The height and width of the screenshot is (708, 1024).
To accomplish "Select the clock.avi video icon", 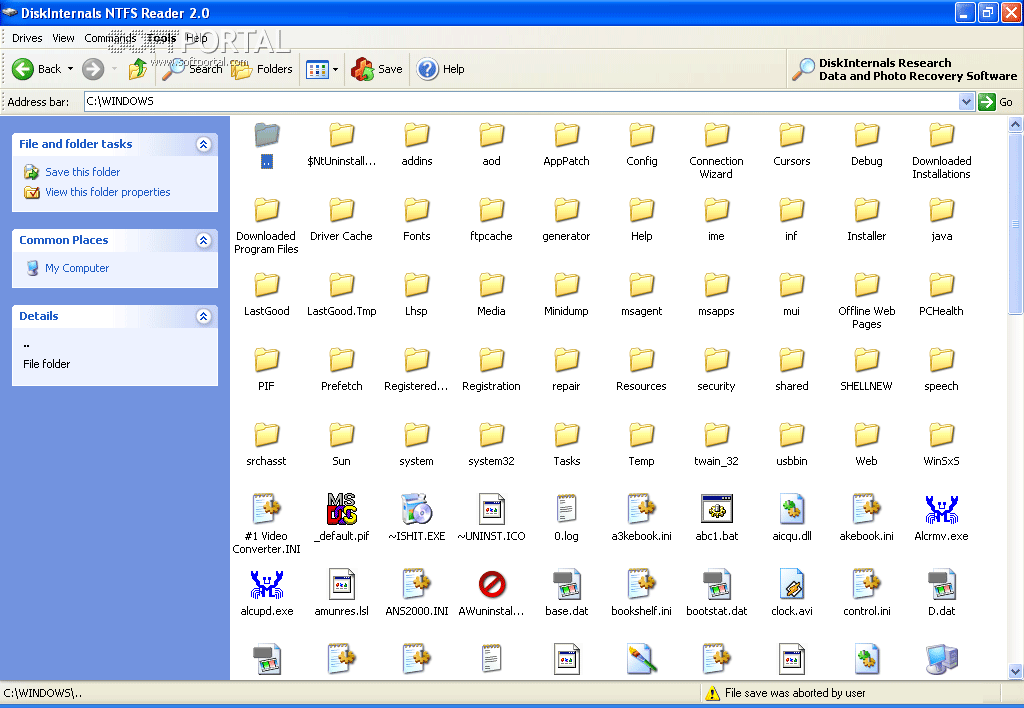I will coord(792,585).
